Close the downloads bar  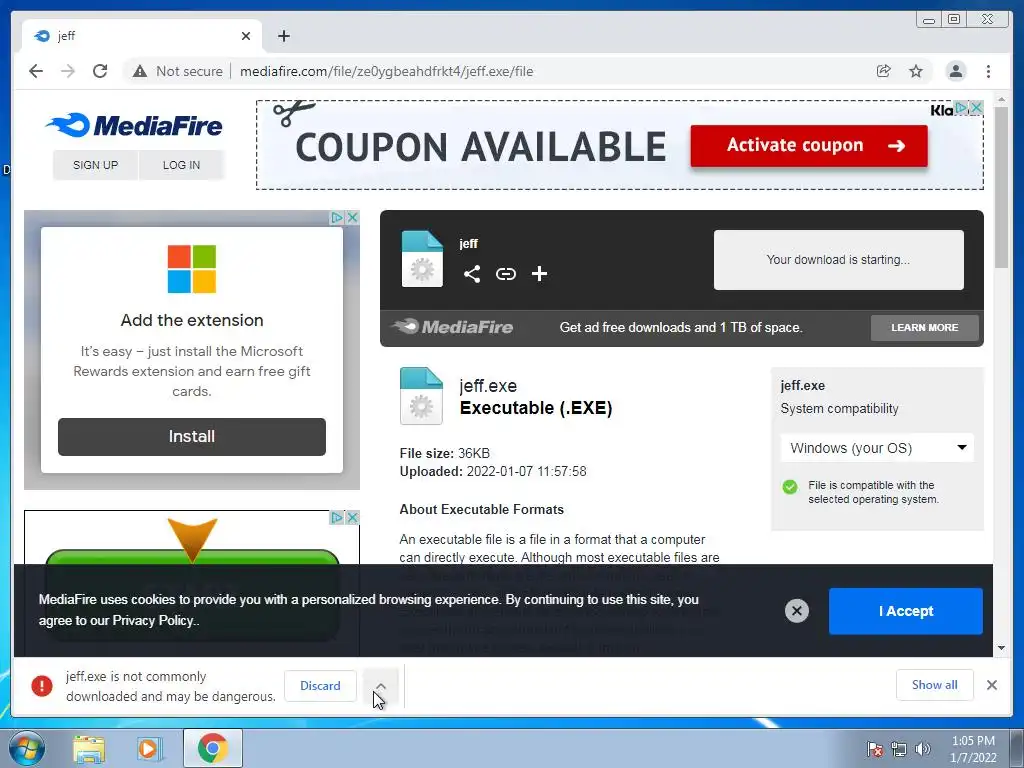(991, 685)
